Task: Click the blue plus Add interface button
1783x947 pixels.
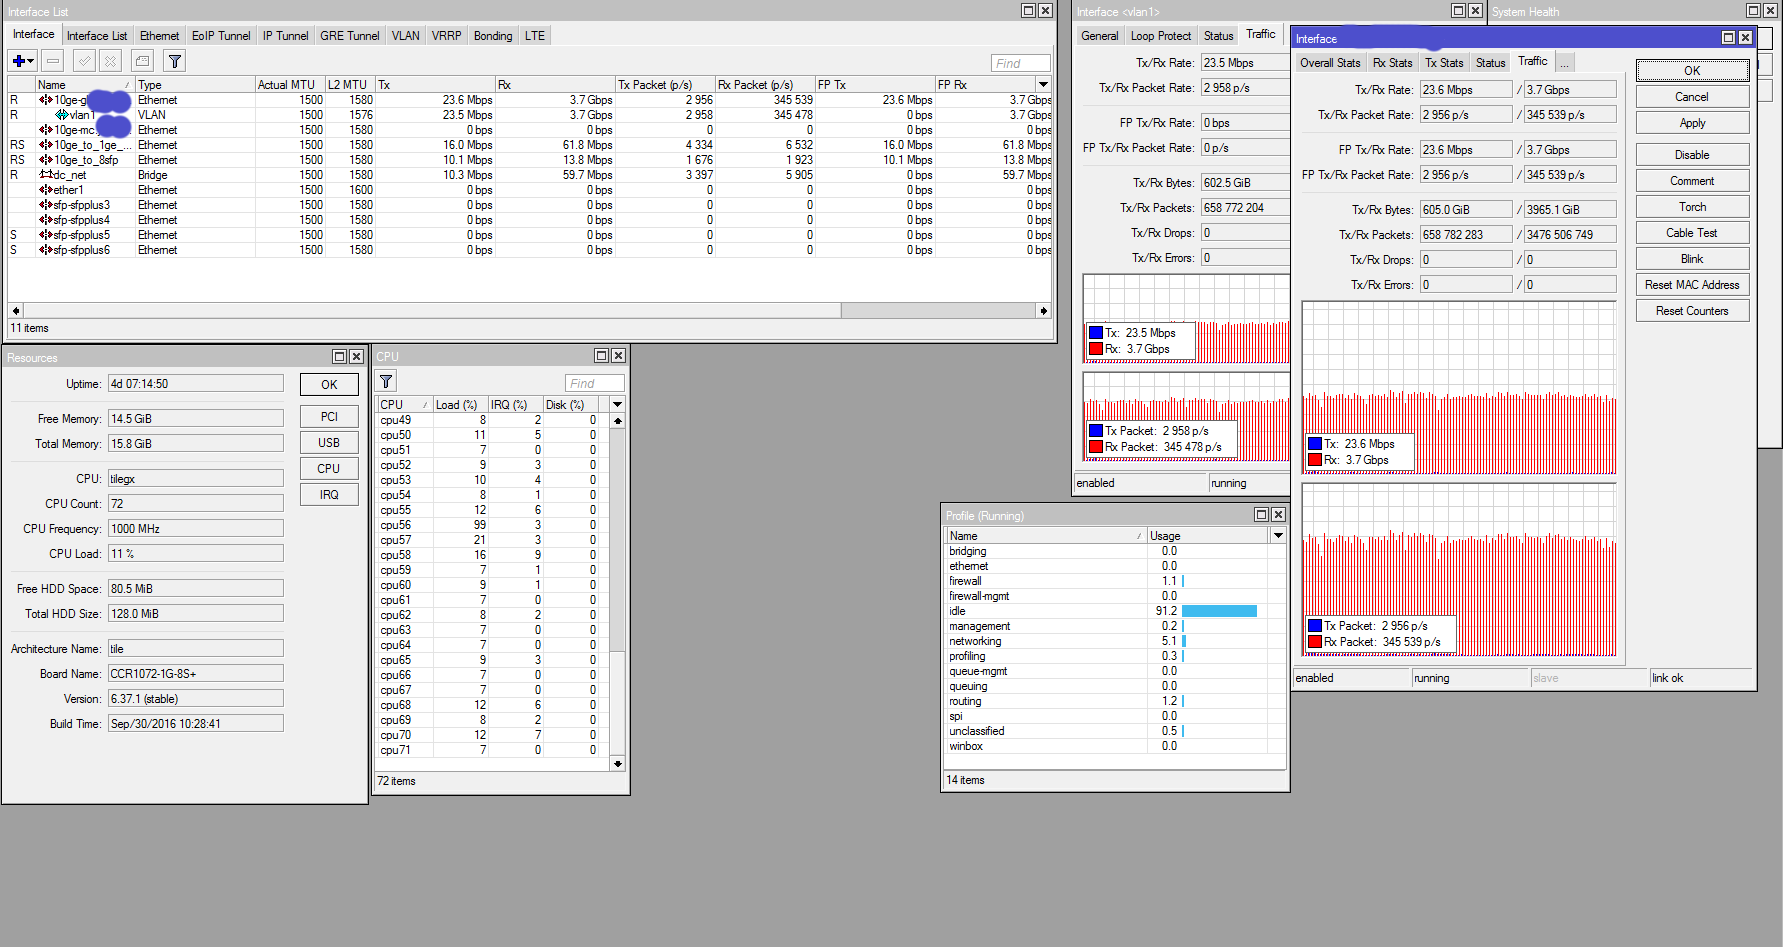Action: click(22, 61)
